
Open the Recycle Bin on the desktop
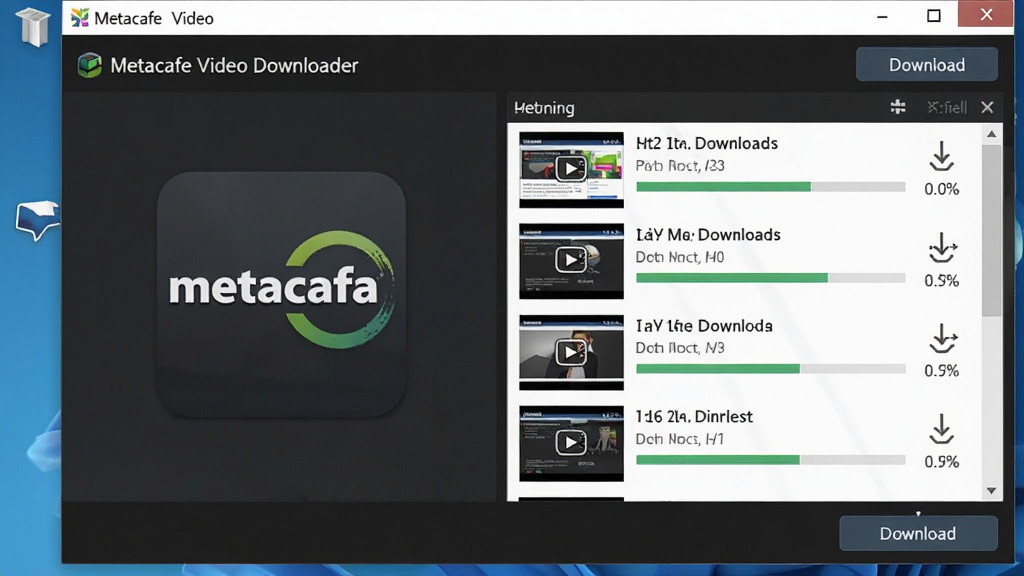(x=33, y=26)
